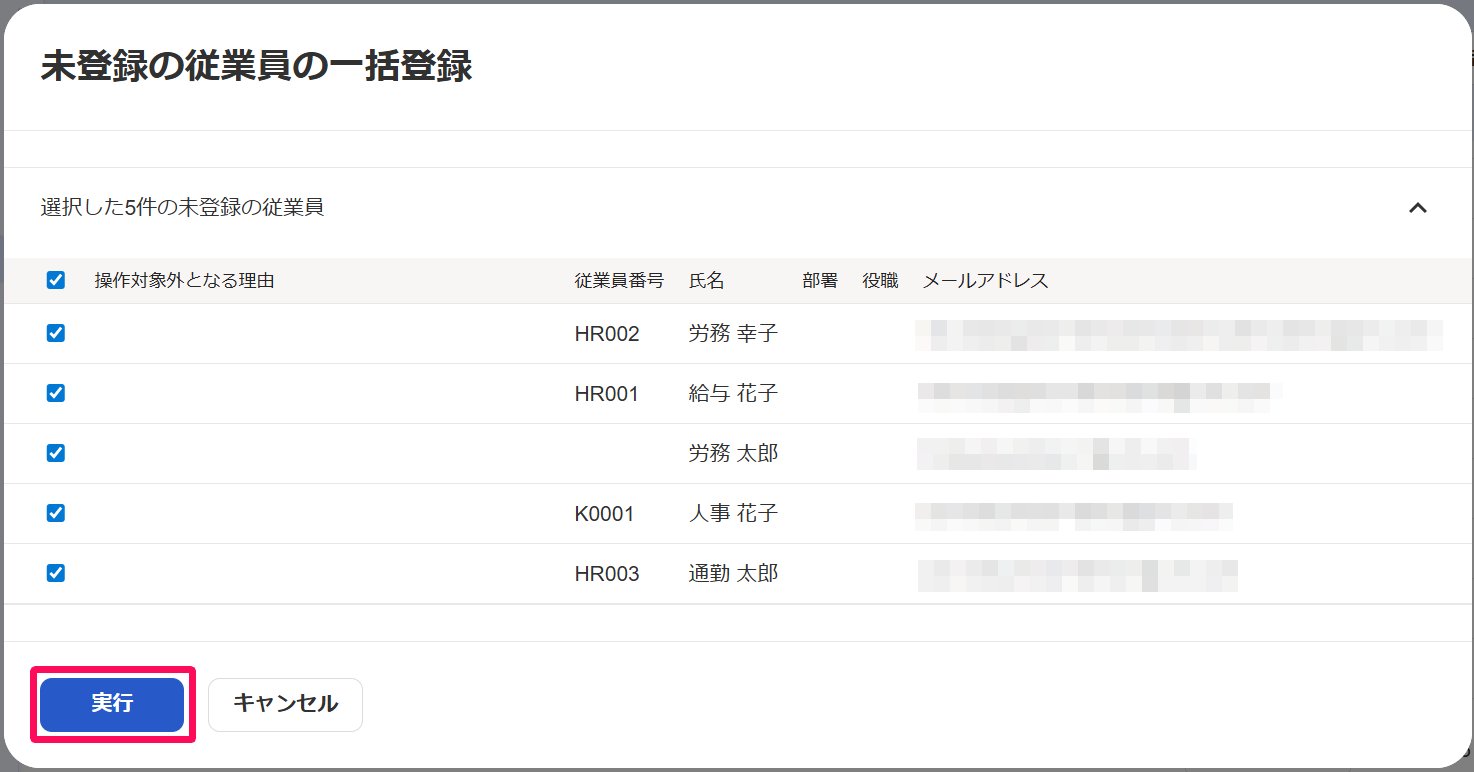Select employee number HR001 cell
The height and width of the screenshot is (772, 1474).
(606, 394)
